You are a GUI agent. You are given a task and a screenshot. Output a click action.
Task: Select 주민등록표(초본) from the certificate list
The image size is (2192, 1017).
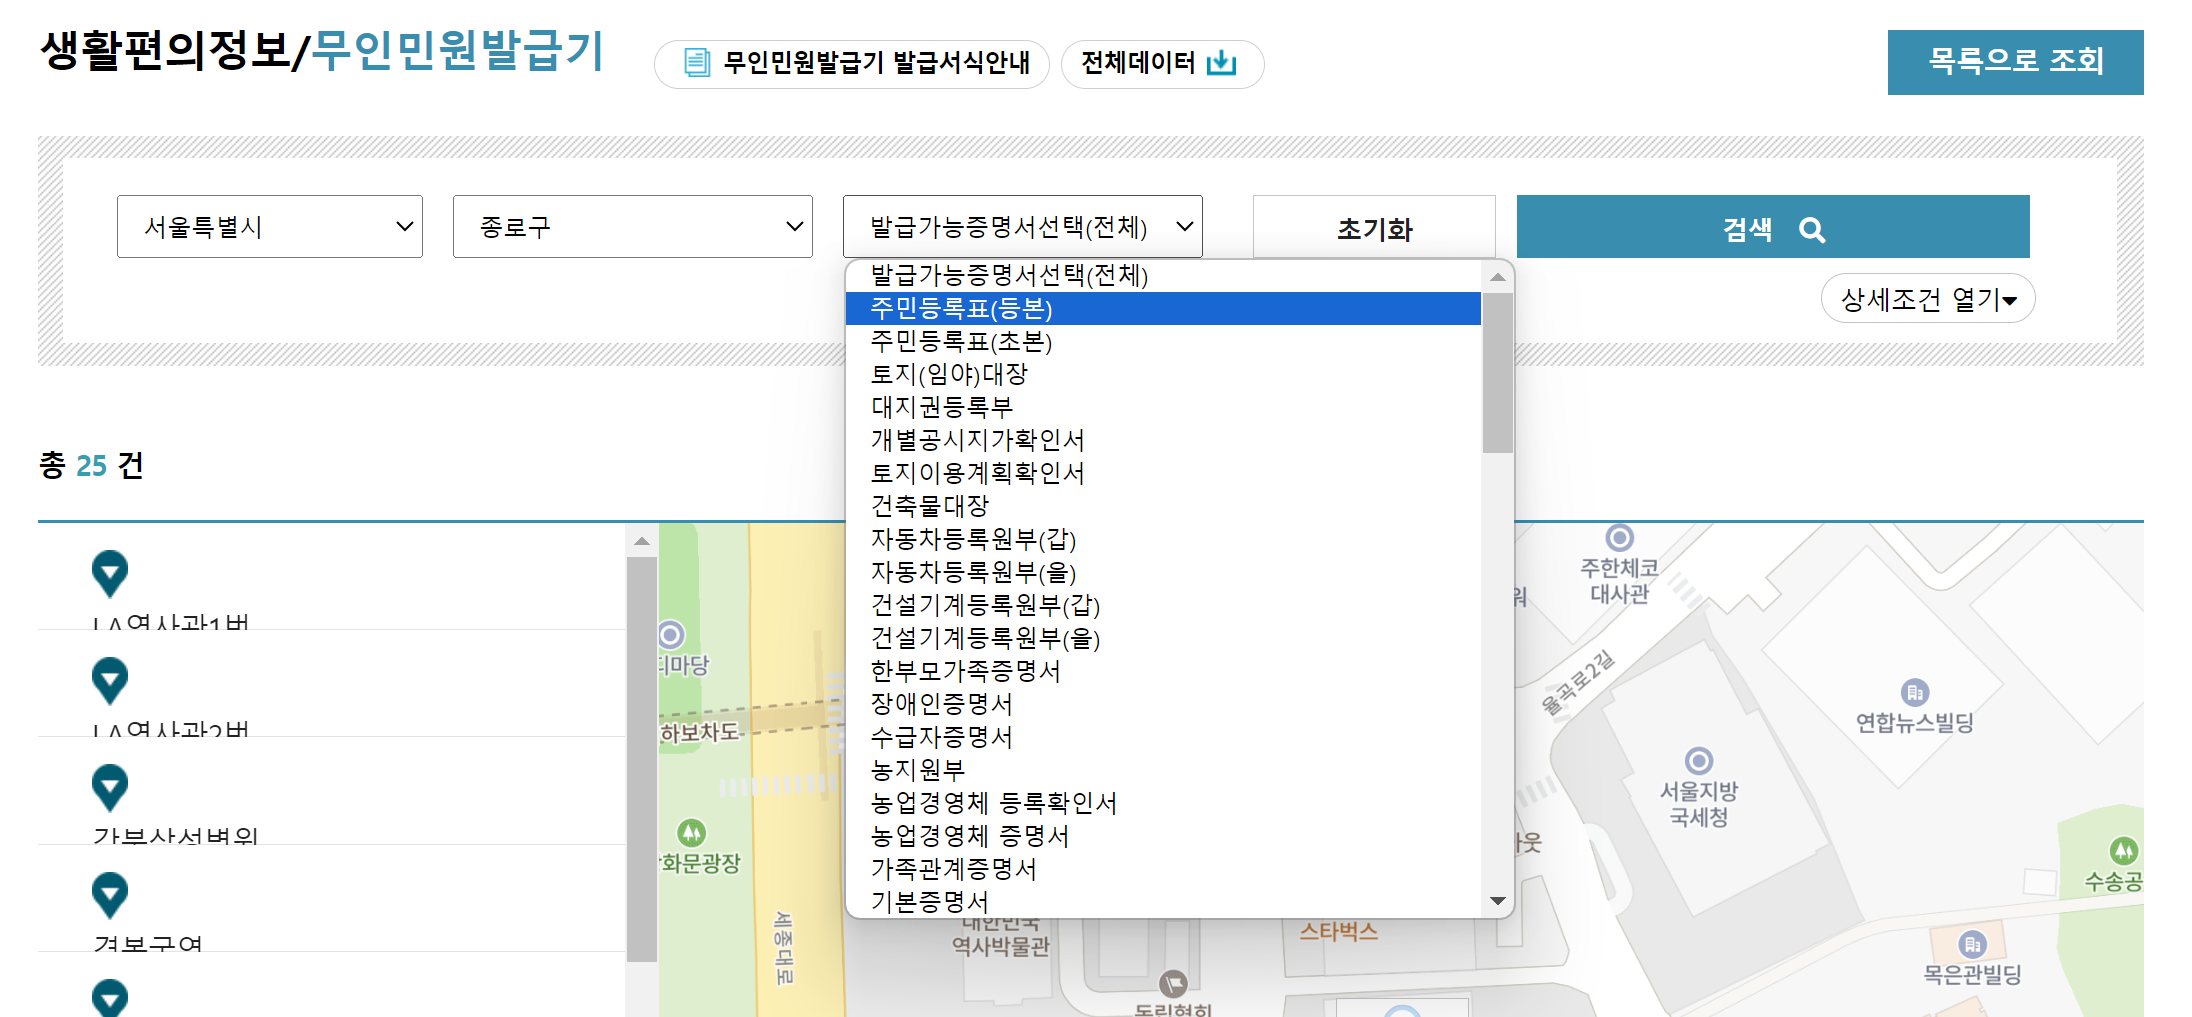click(960, 342)
